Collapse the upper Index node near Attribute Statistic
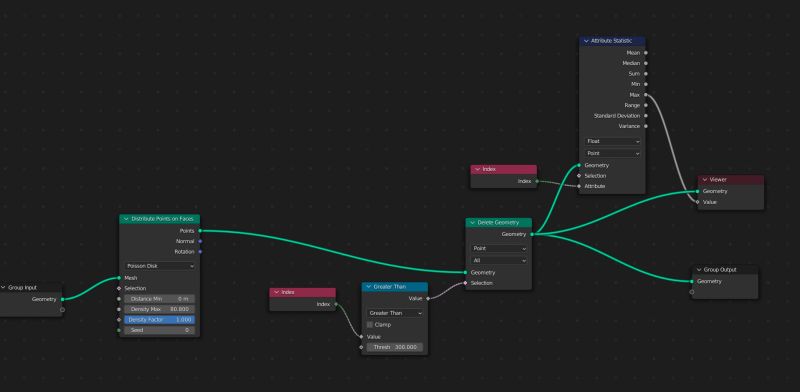Image resolution: width=800 pixels, height=392 pixels. click(478, 169)
